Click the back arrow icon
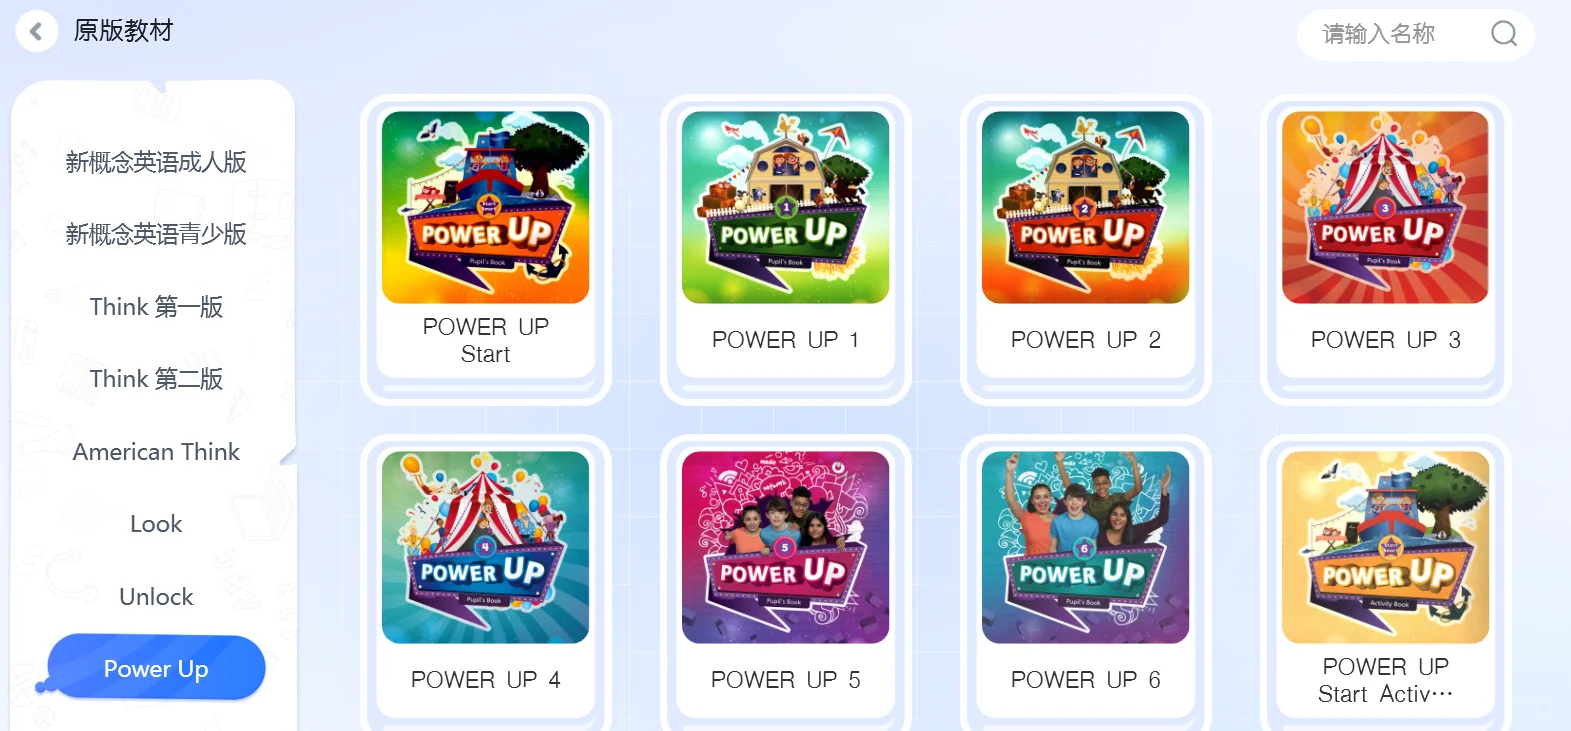 [x=36, y=32]
